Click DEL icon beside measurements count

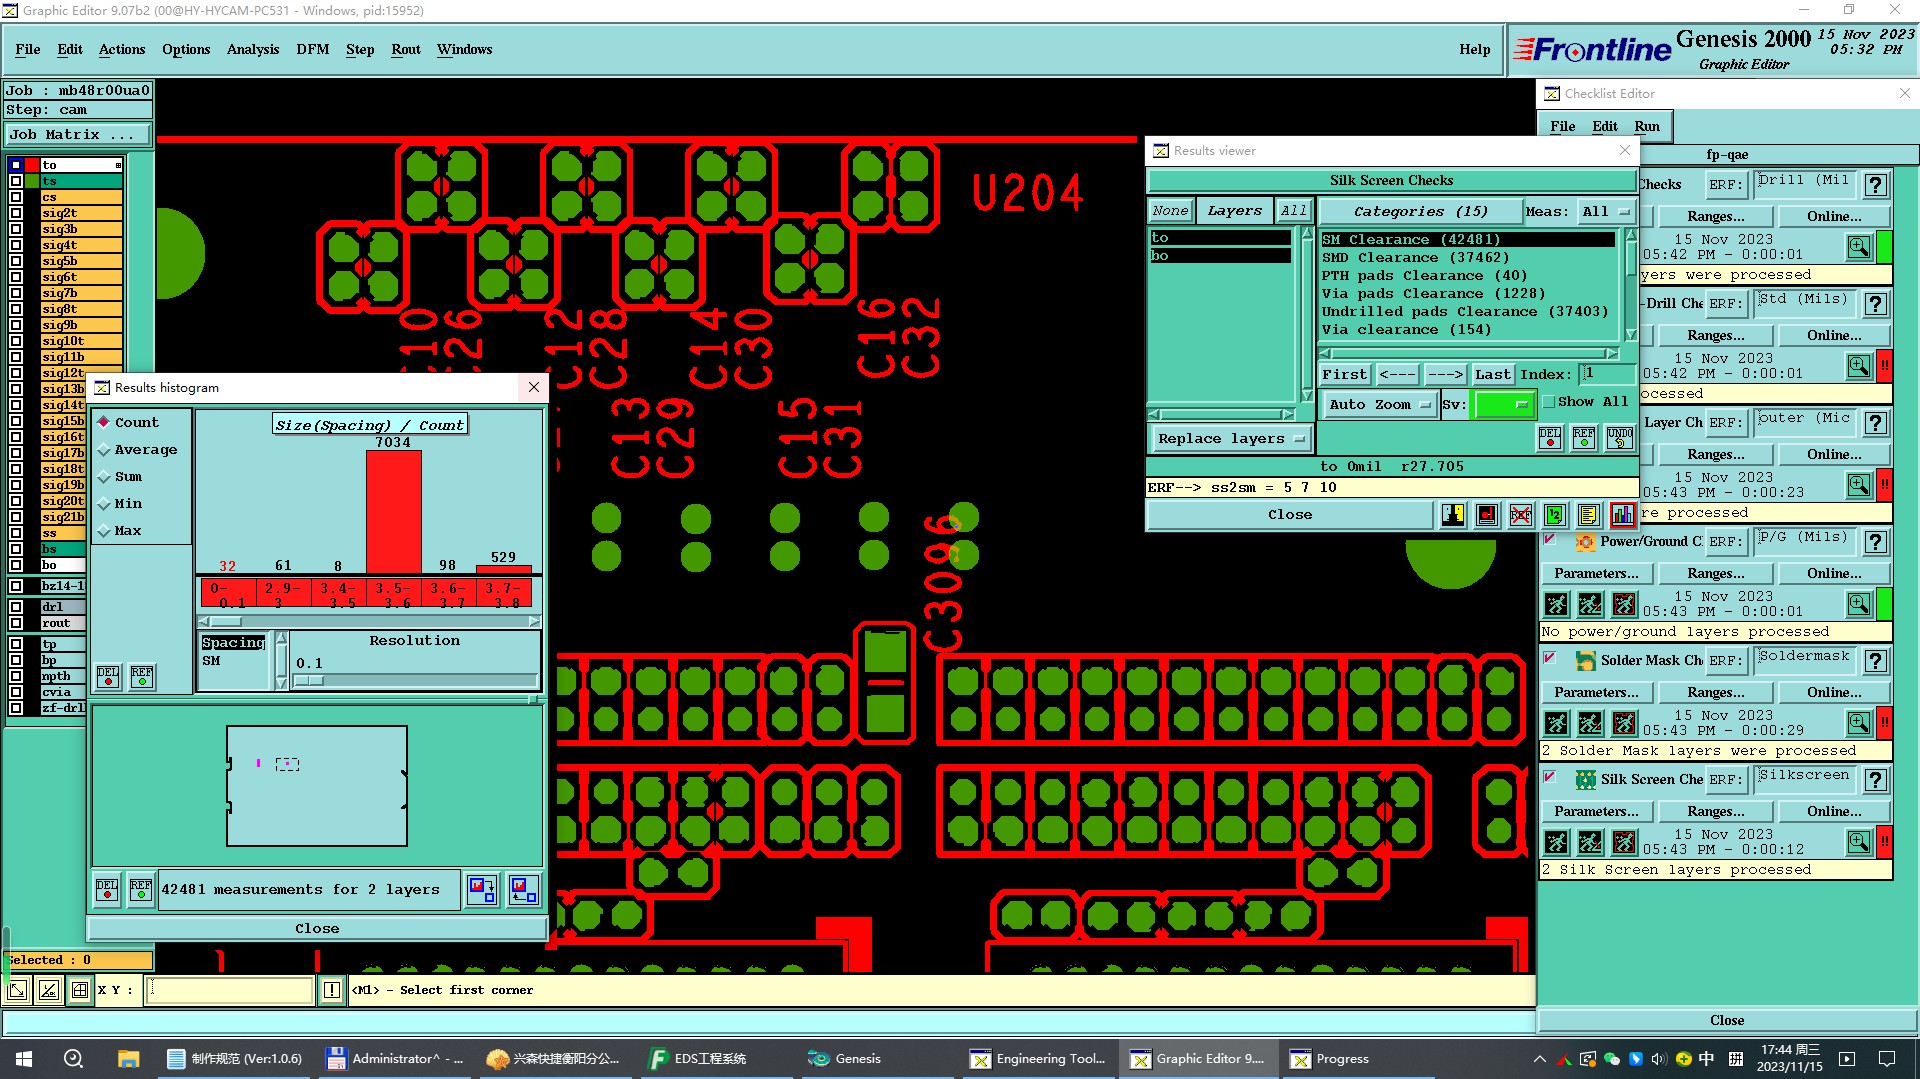click(107, 889)
